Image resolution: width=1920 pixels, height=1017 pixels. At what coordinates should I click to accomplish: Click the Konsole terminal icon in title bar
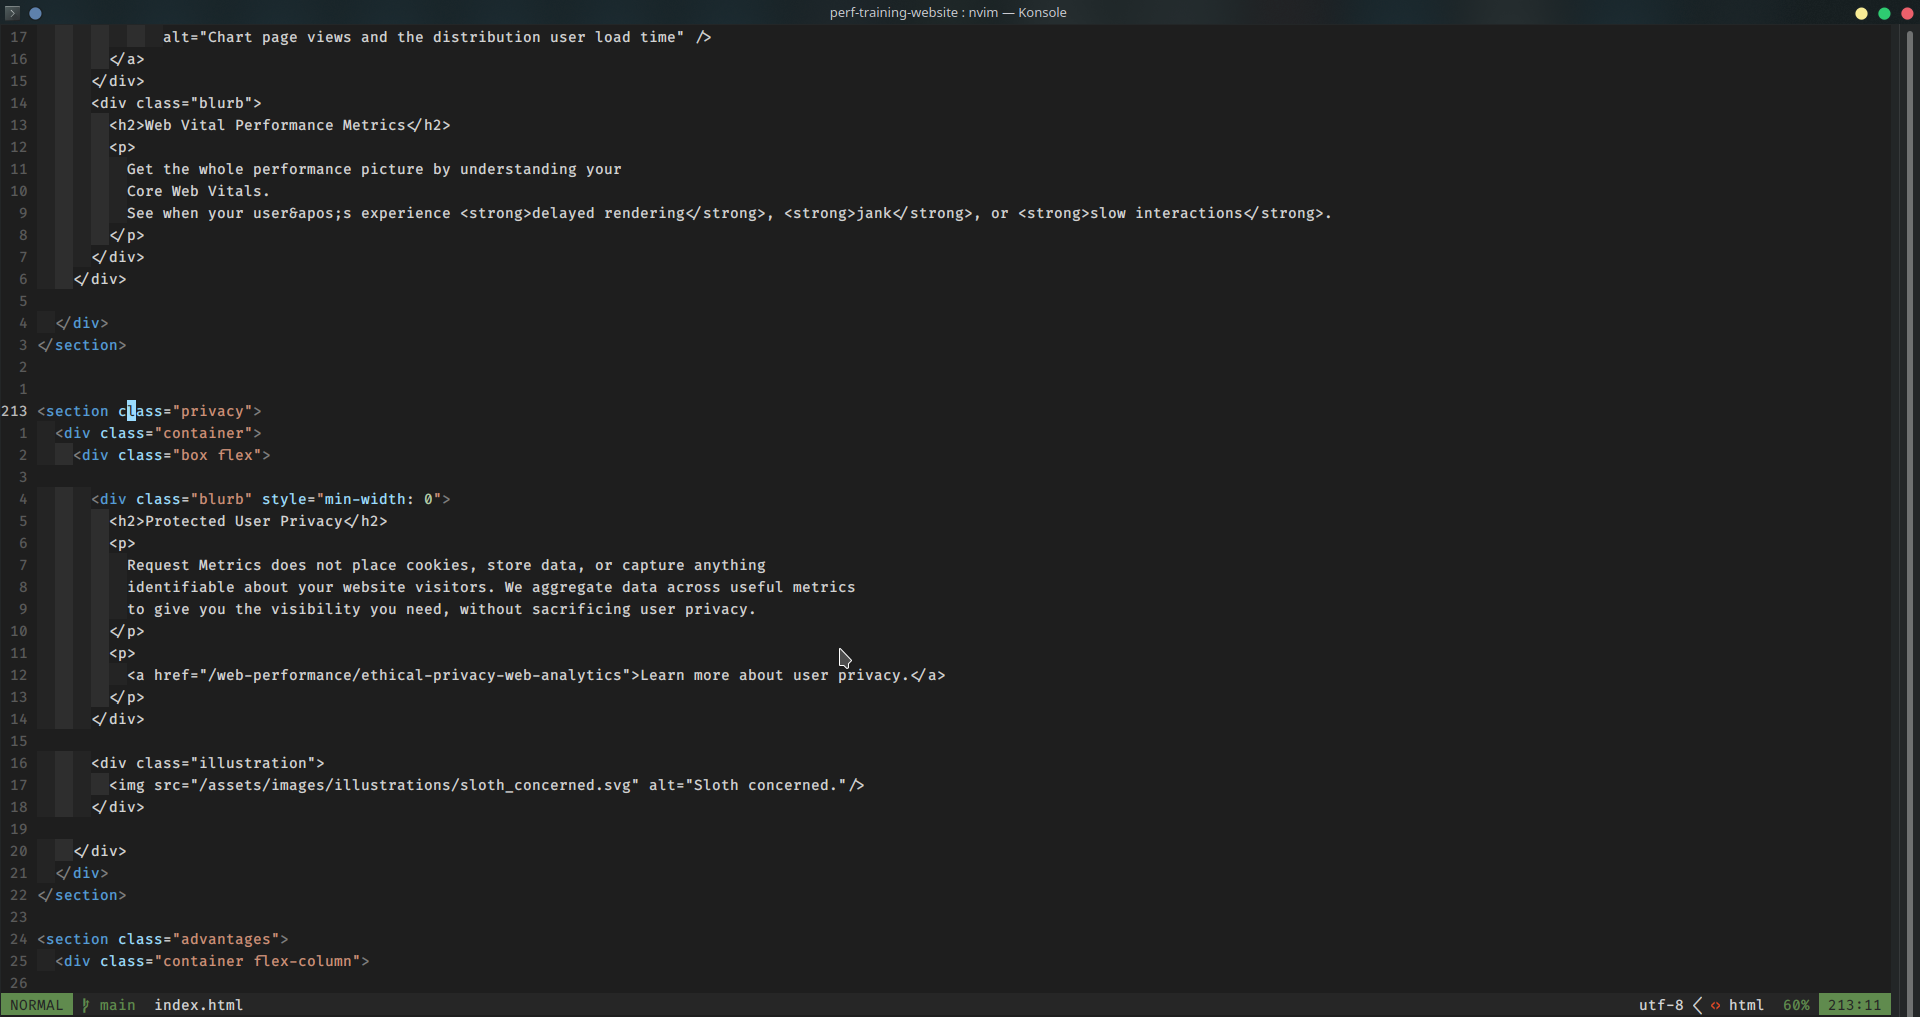click(13, 13)
